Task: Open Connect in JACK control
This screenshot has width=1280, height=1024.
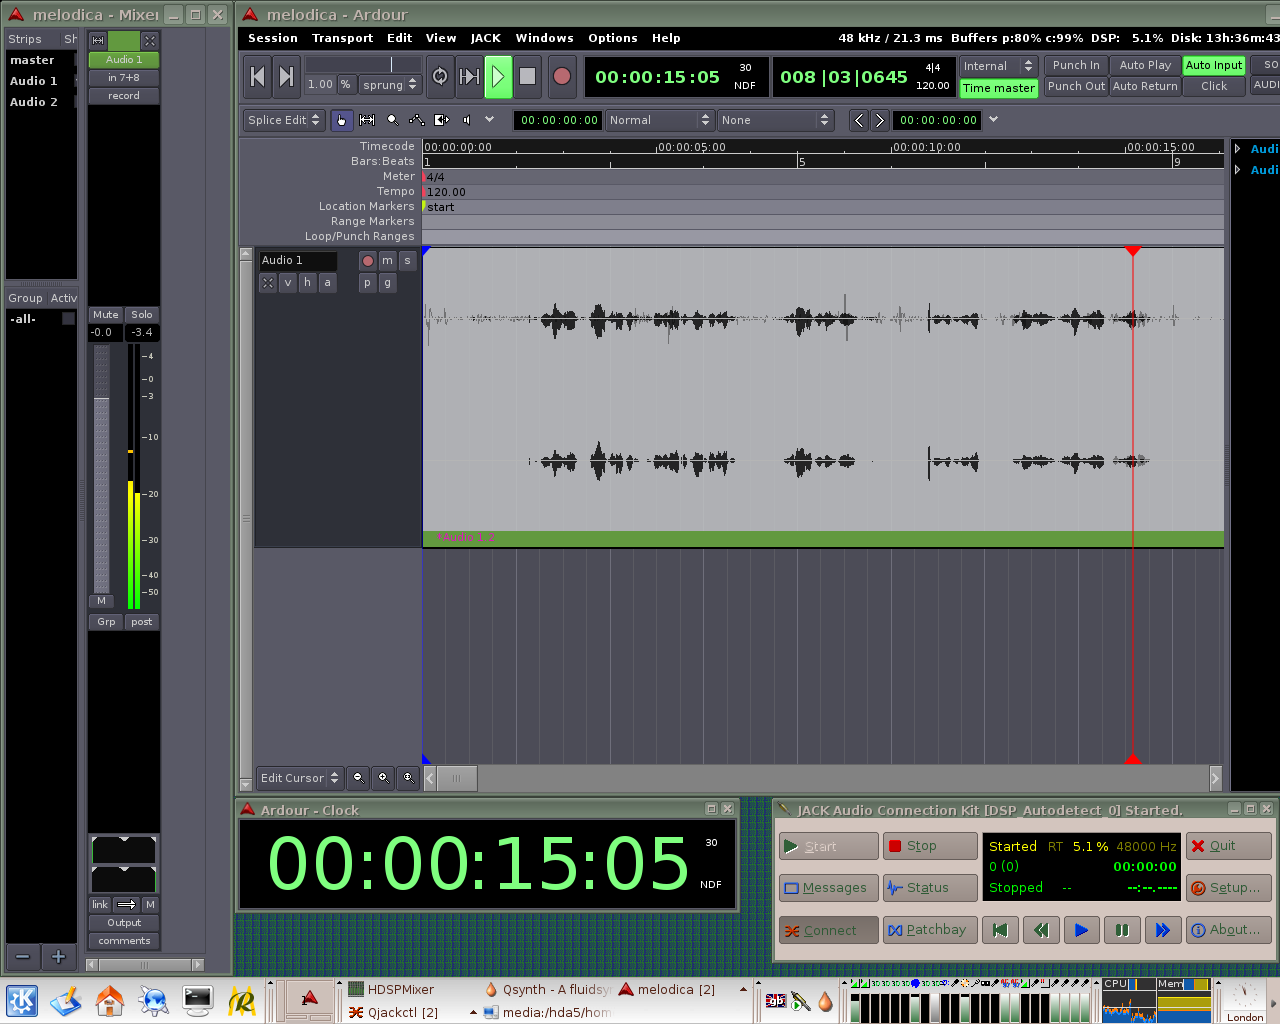Action: click(x=828, y=930)
